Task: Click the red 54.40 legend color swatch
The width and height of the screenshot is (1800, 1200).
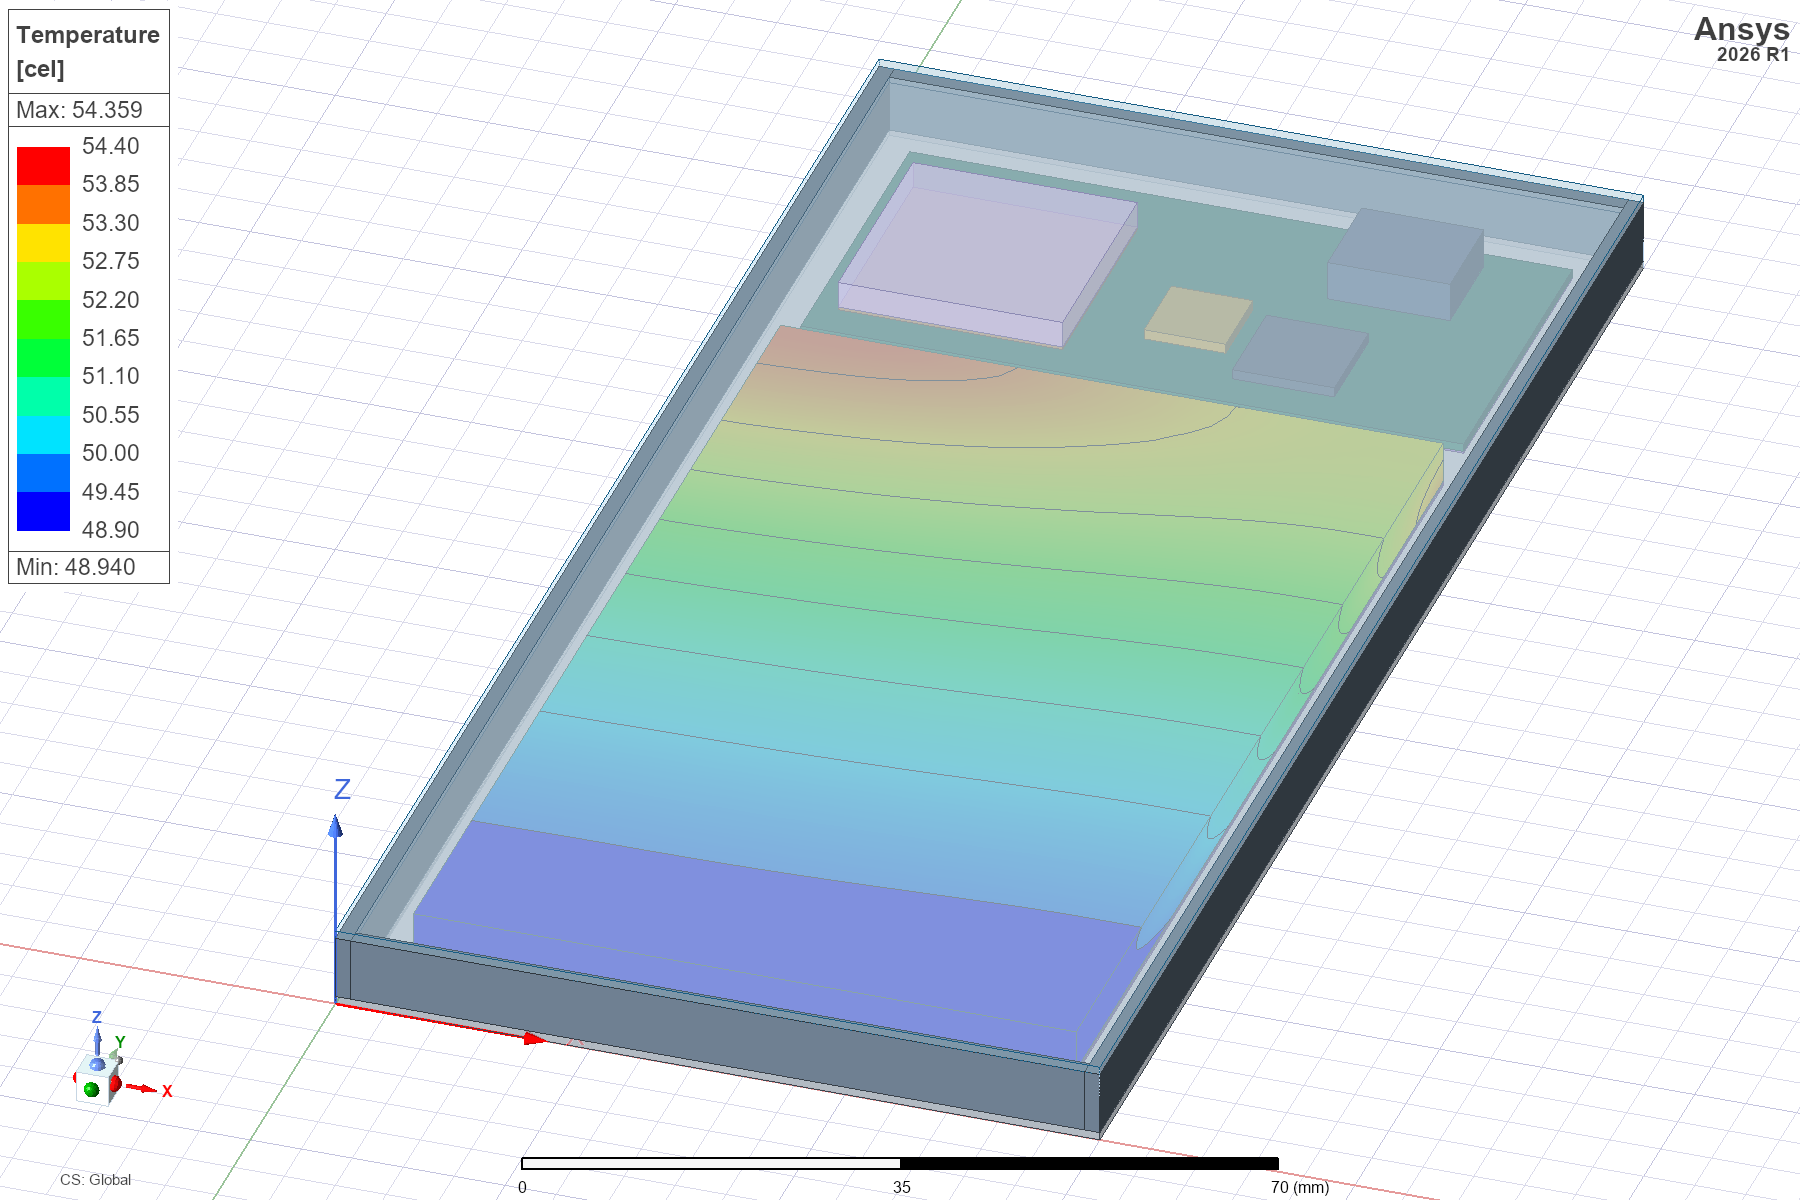Action: coord(43,166)
